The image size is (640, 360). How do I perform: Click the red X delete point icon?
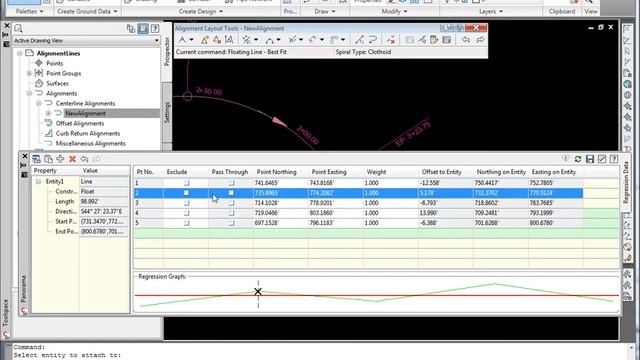click(x=72, y=159)
